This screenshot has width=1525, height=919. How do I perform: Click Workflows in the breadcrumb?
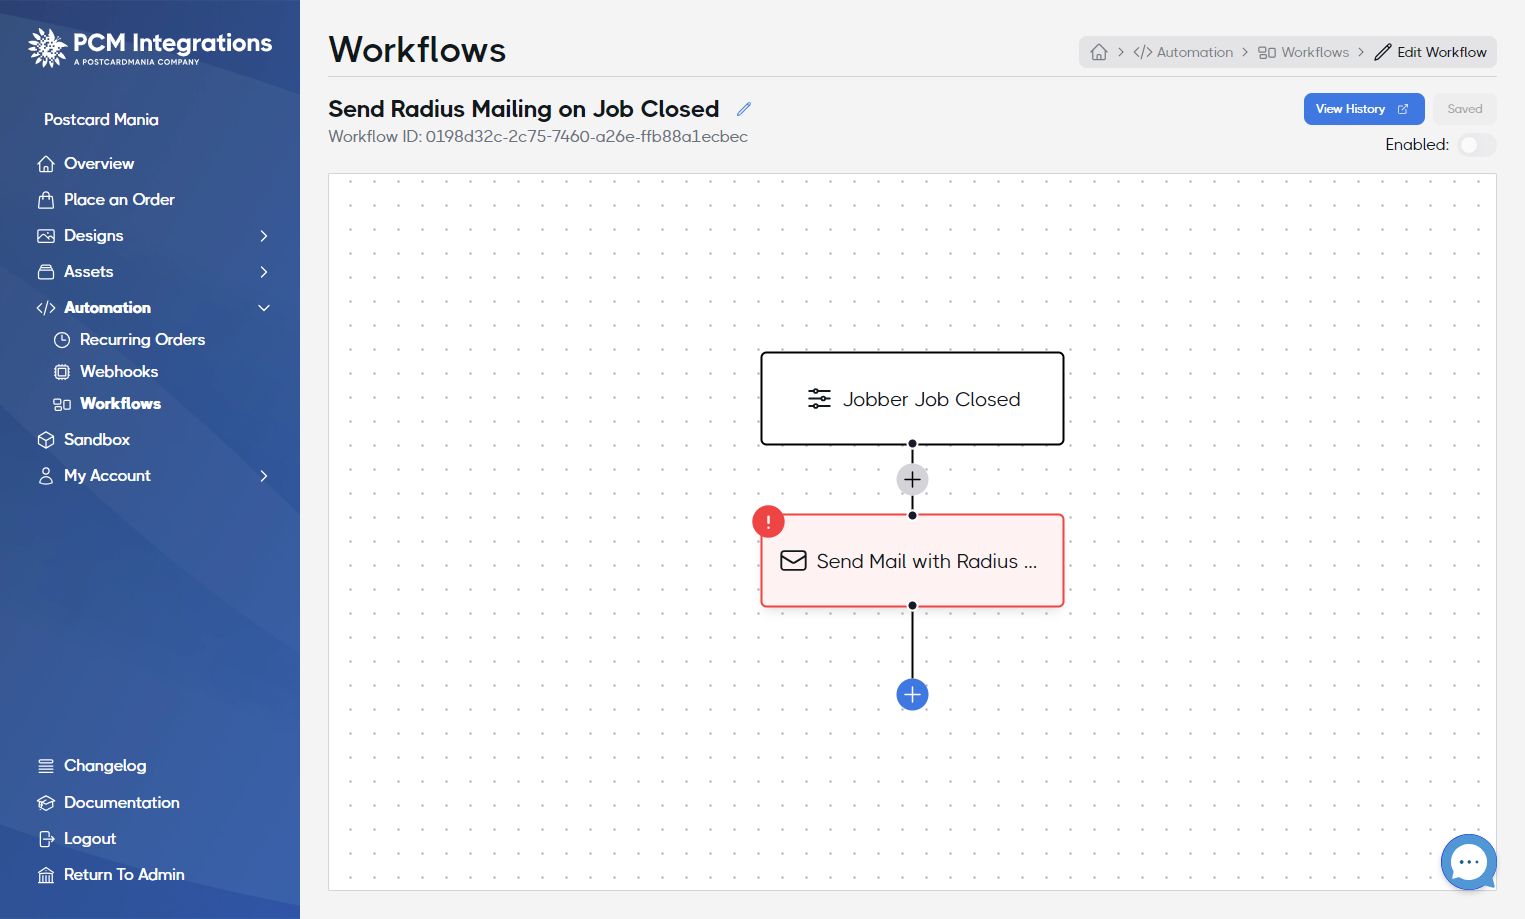tap(1304, 52)
